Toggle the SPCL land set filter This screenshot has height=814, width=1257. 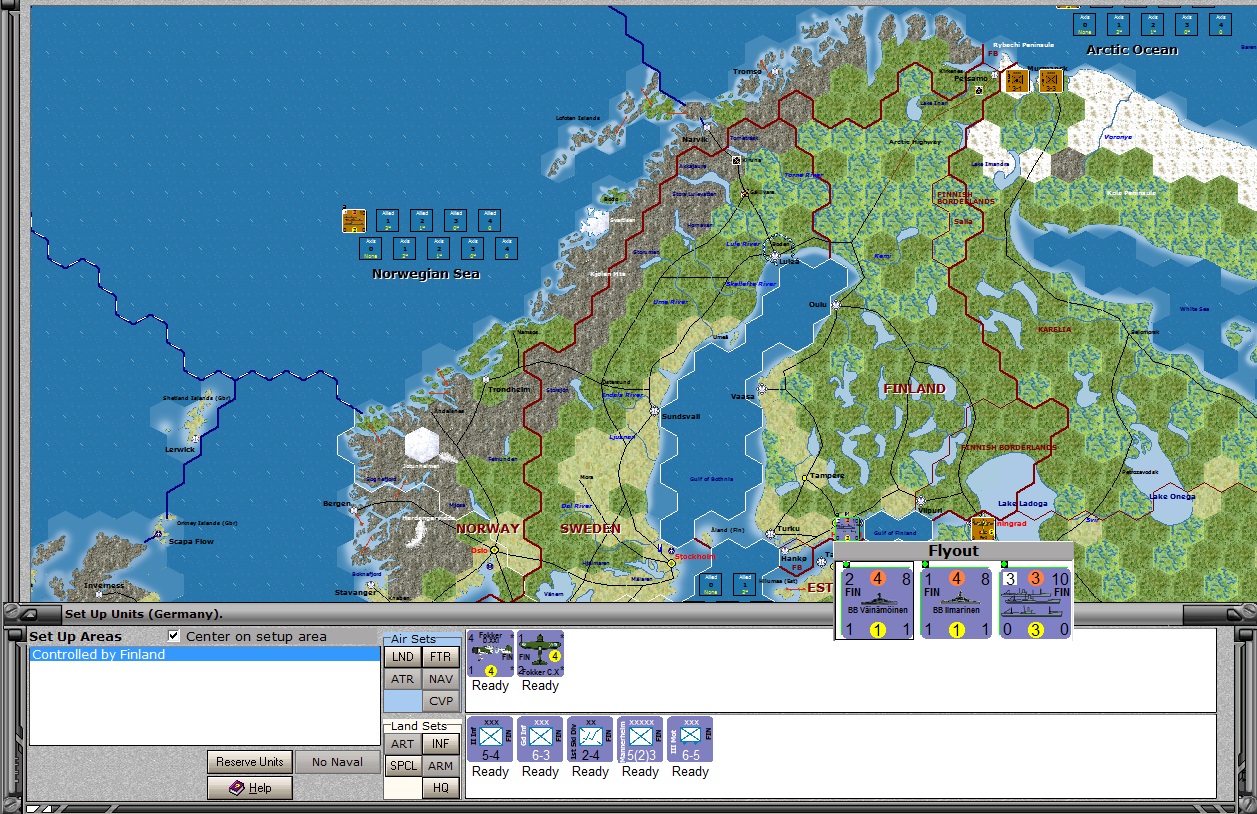[402, 766]
